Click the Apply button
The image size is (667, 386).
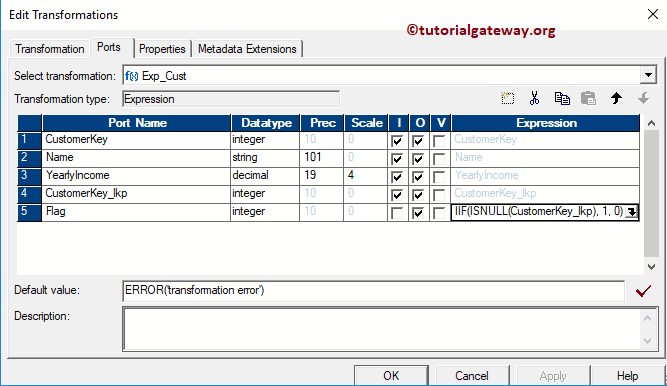[553, 375]
